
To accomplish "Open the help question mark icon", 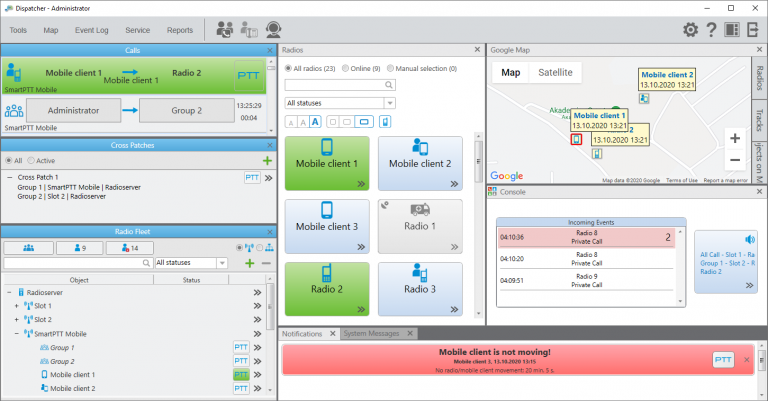I will pos(711,30).
